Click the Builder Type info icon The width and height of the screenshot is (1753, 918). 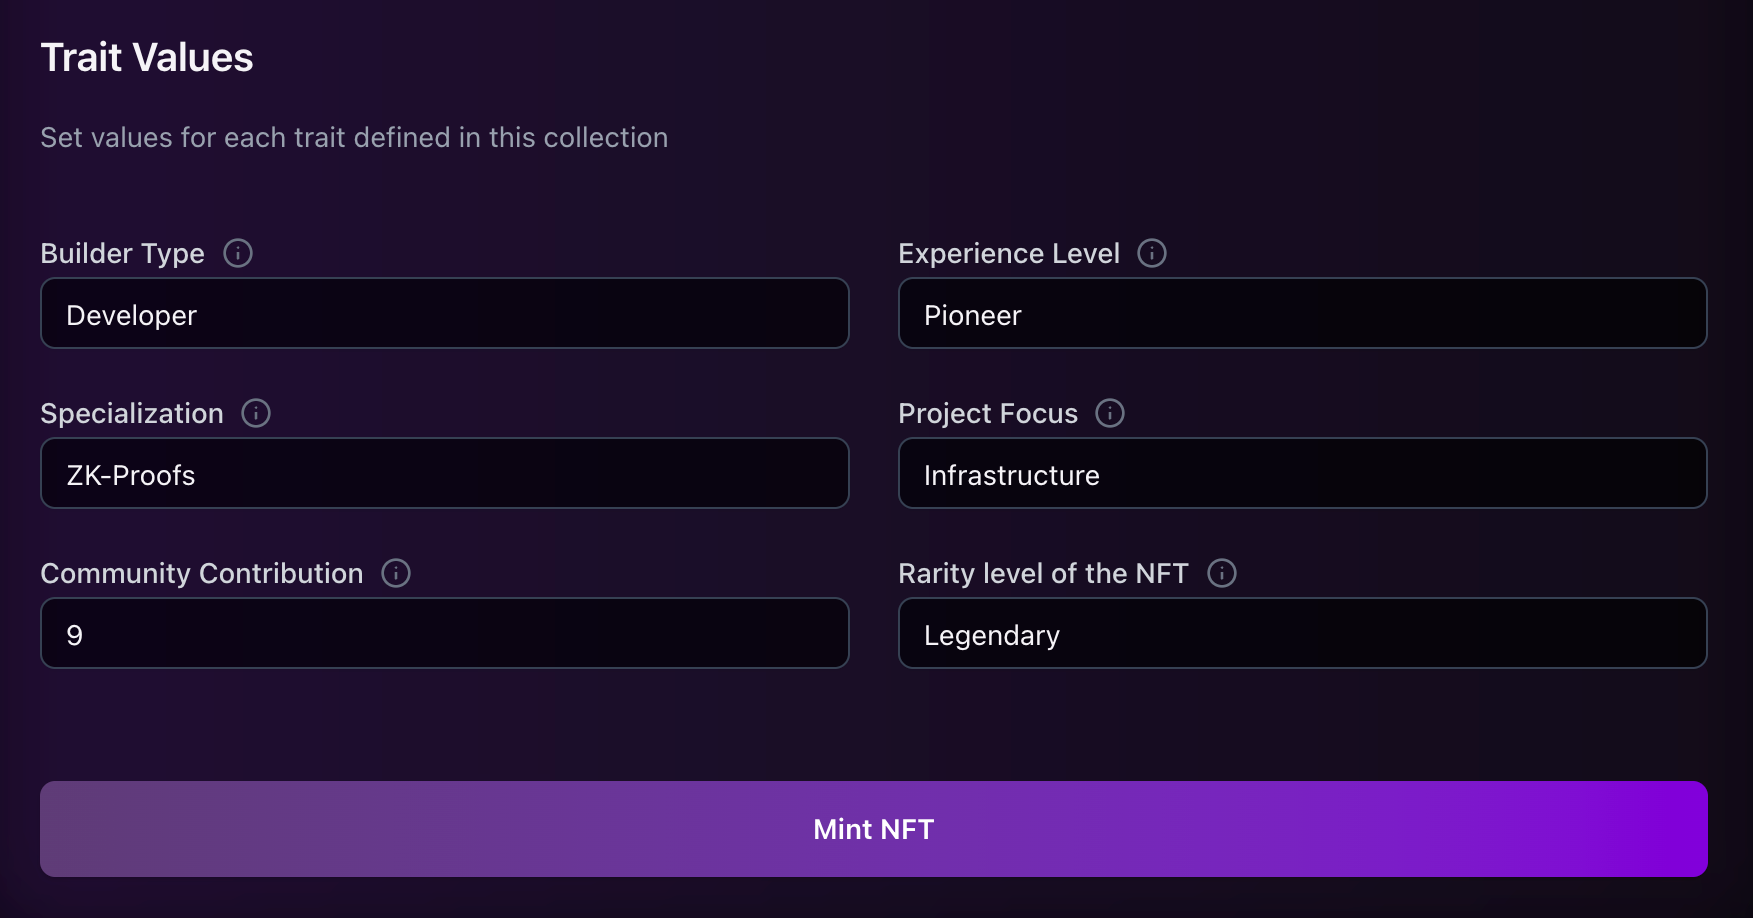tap(238, 253)
